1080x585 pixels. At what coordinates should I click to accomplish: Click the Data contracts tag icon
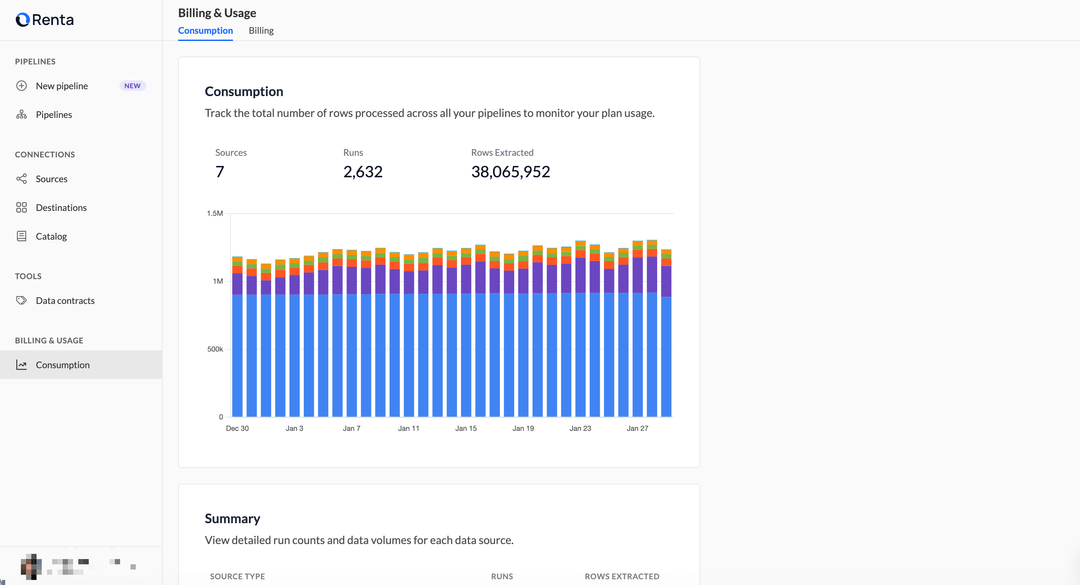pos(22,301)
